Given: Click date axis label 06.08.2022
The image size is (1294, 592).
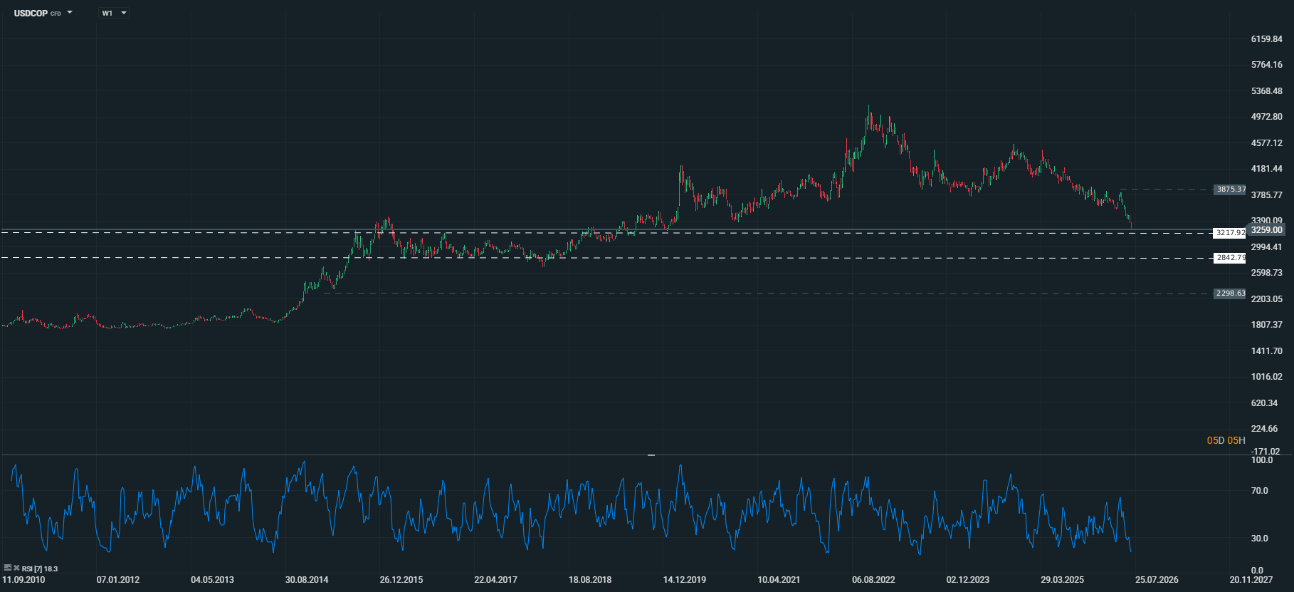Looking at the screenshot, I should click(873, 579).
